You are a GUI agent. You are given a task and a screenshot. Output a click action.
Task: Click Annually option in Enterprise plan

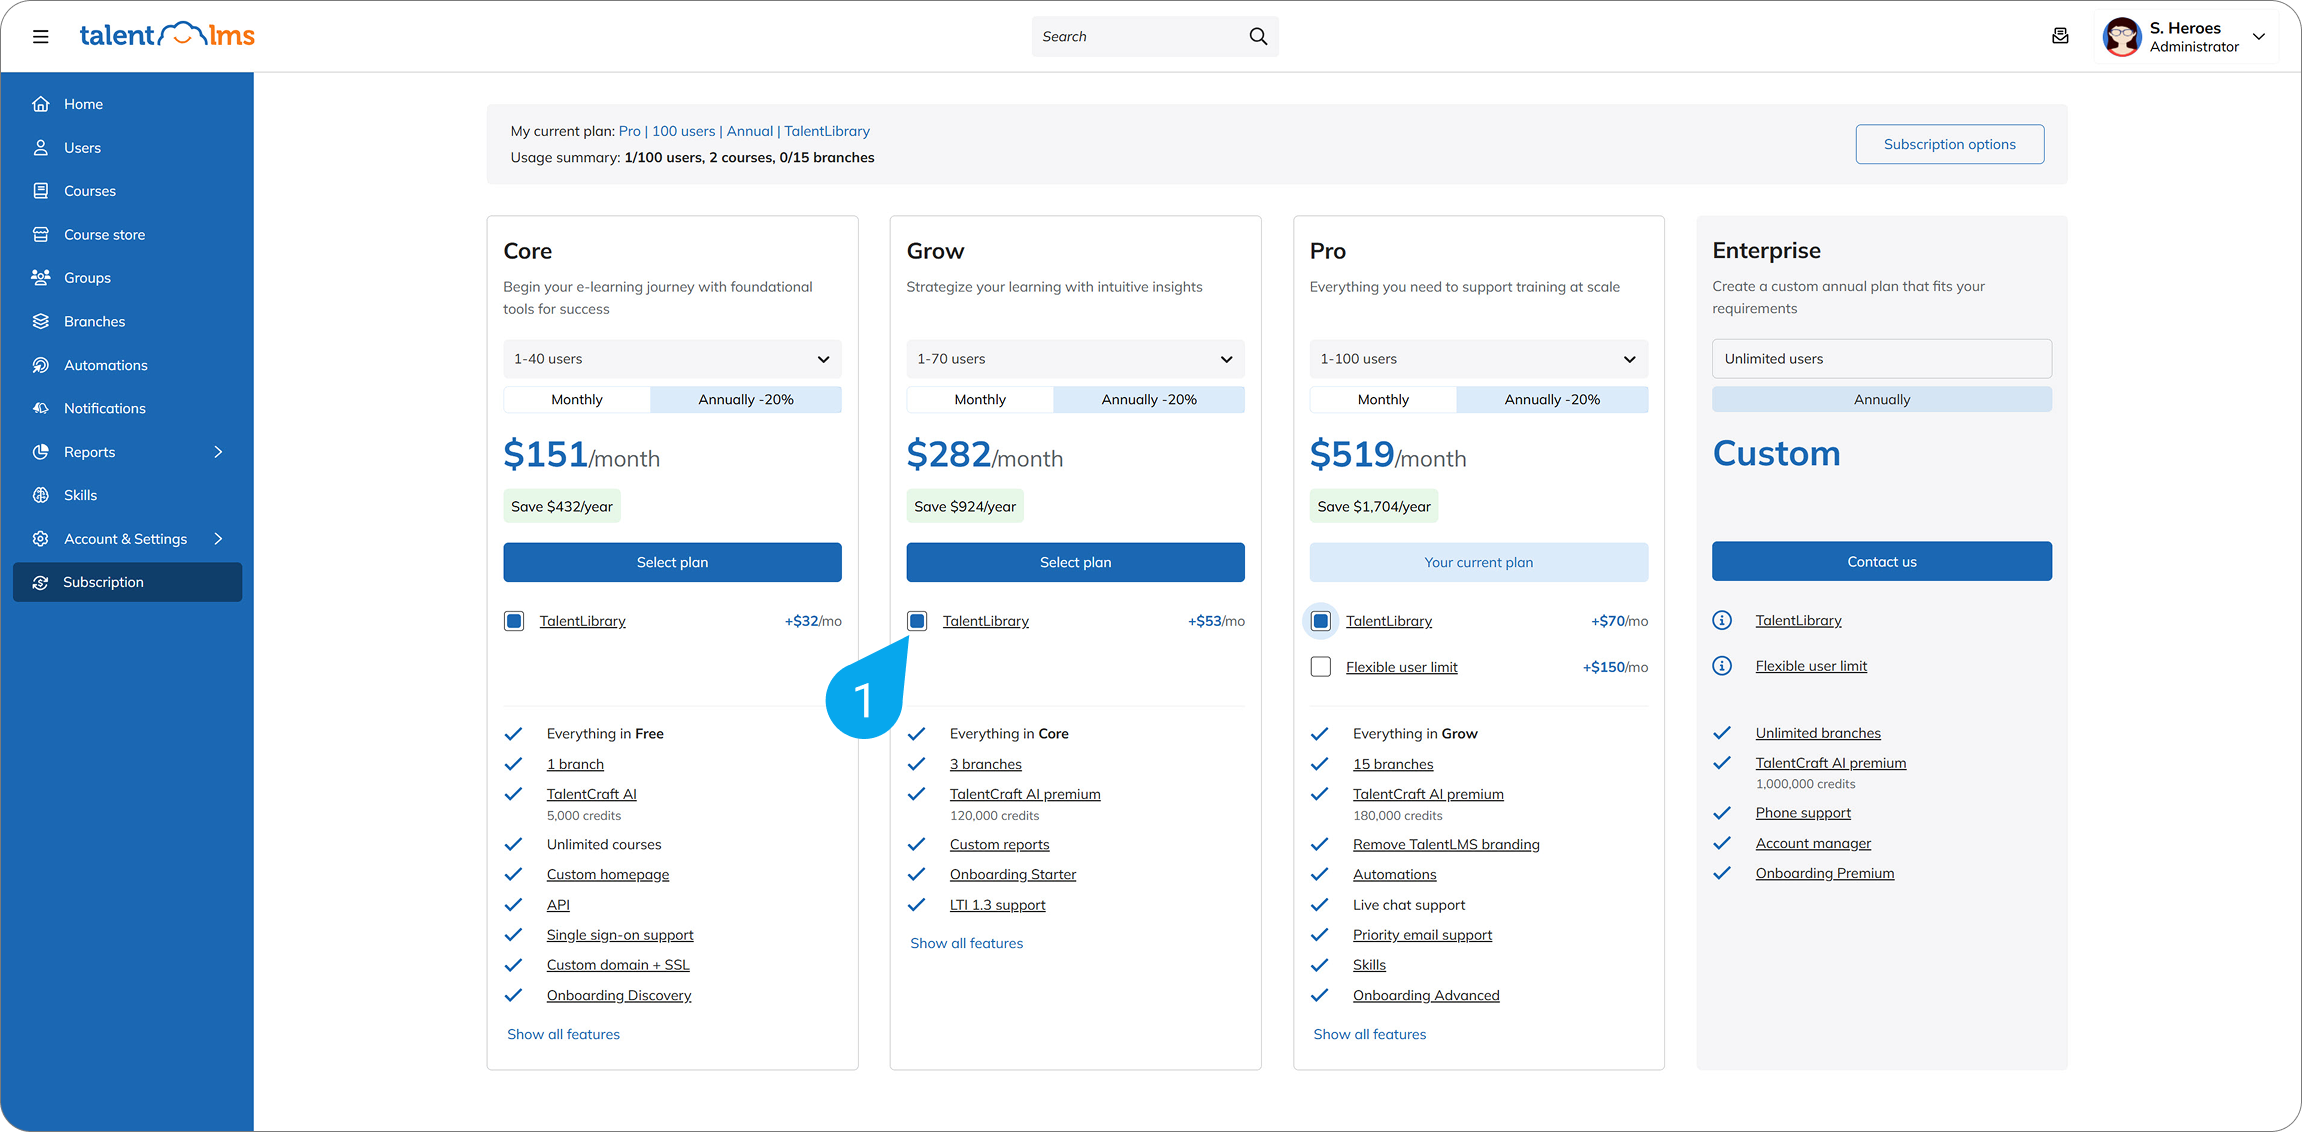1882,399
